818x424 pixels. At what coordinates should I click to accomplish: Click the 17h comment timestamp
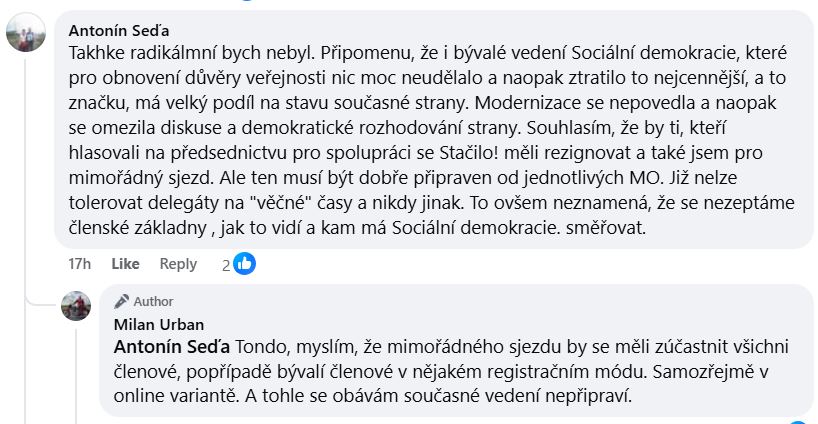pyautogui.click(x=79, y=264)
